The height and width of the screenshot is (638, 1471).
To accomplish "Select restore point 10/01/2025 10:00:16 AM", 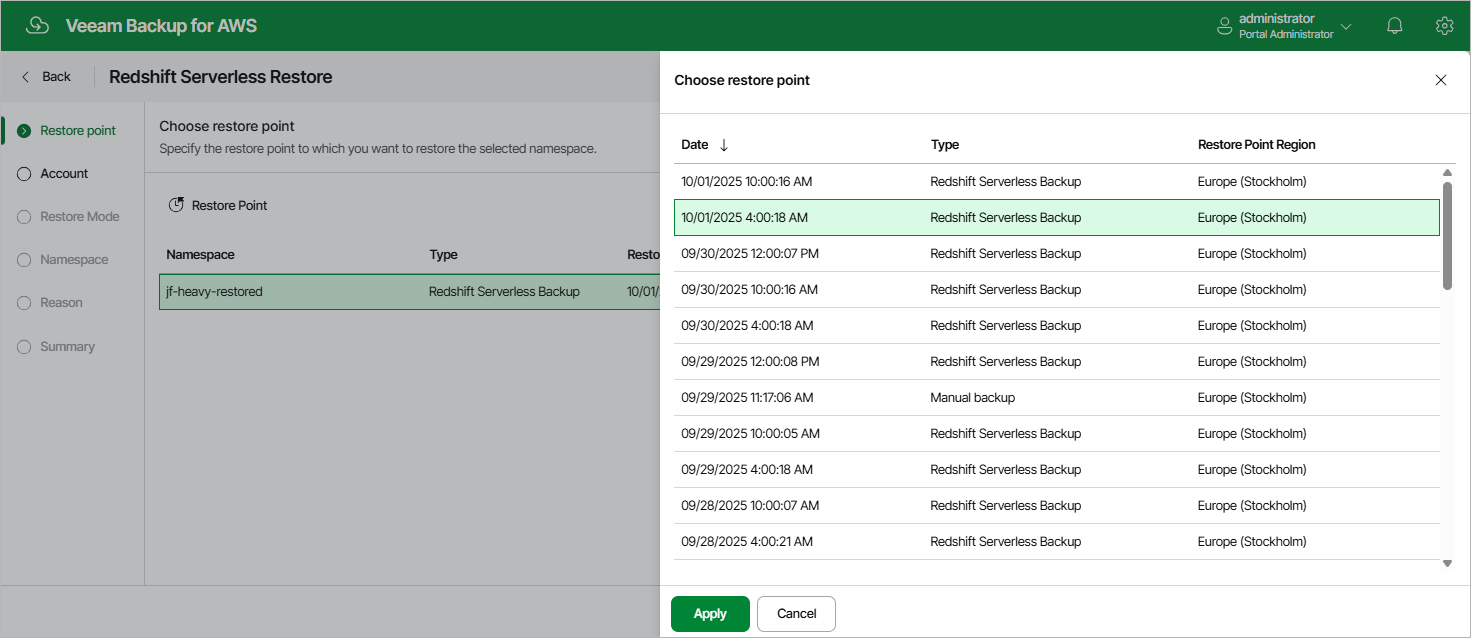I will pyautogui.click(x=1057, y=182).
